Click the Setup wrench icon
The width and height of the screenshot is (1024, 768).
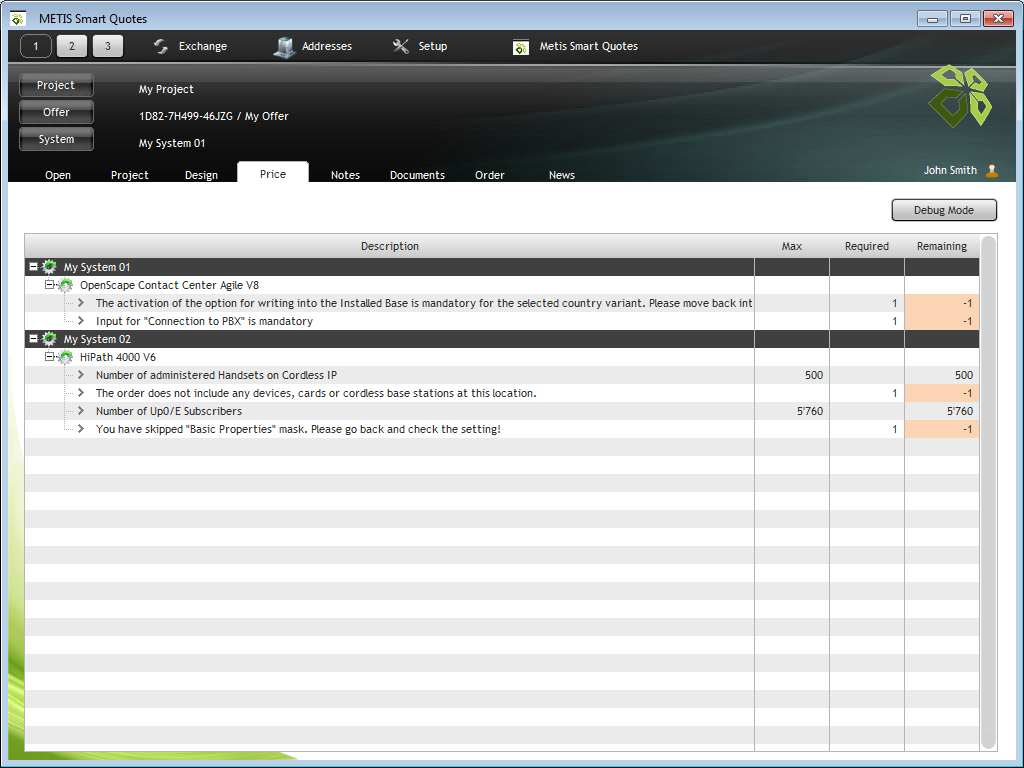400,46
